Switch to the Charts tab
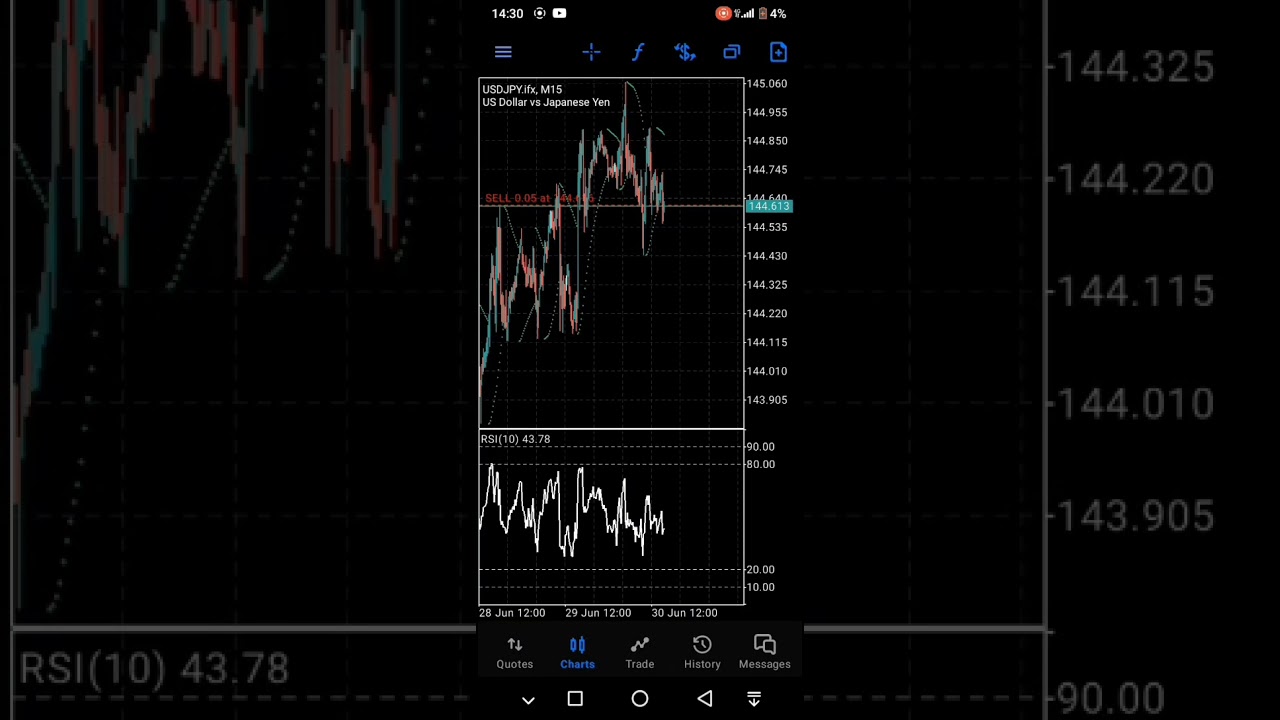 pos(577,652)
